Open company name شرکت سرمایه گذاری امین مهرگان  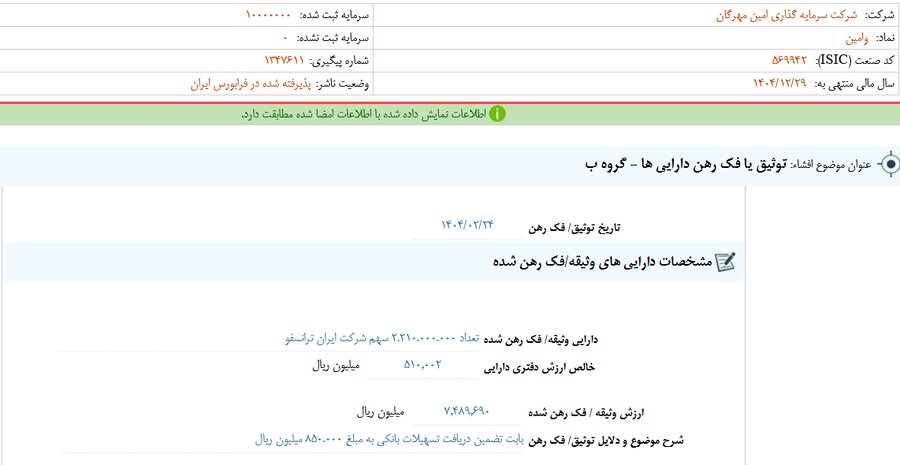click(x=786, y=16)
